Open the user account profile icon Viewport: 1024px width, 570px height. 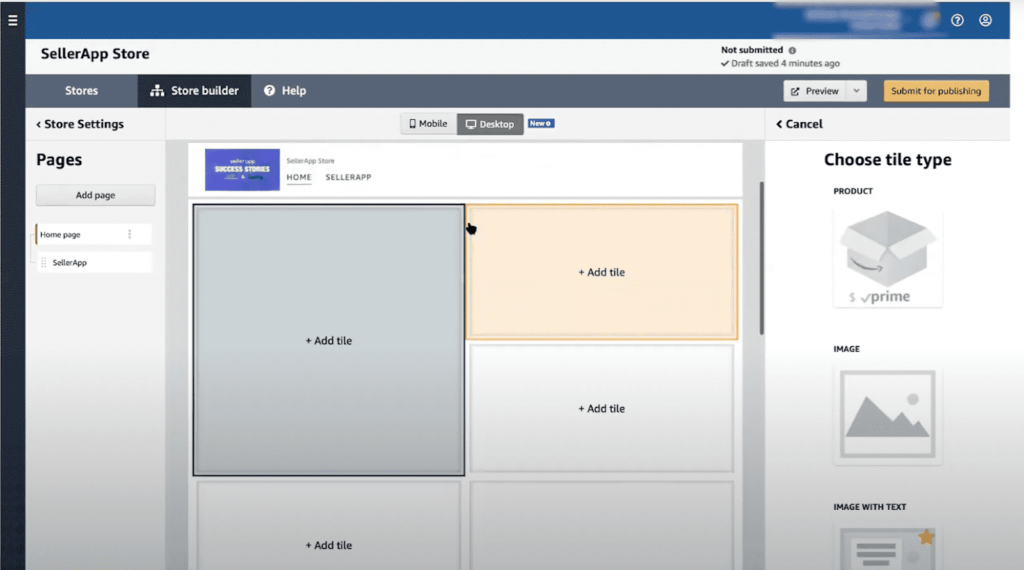click(985, 20)
